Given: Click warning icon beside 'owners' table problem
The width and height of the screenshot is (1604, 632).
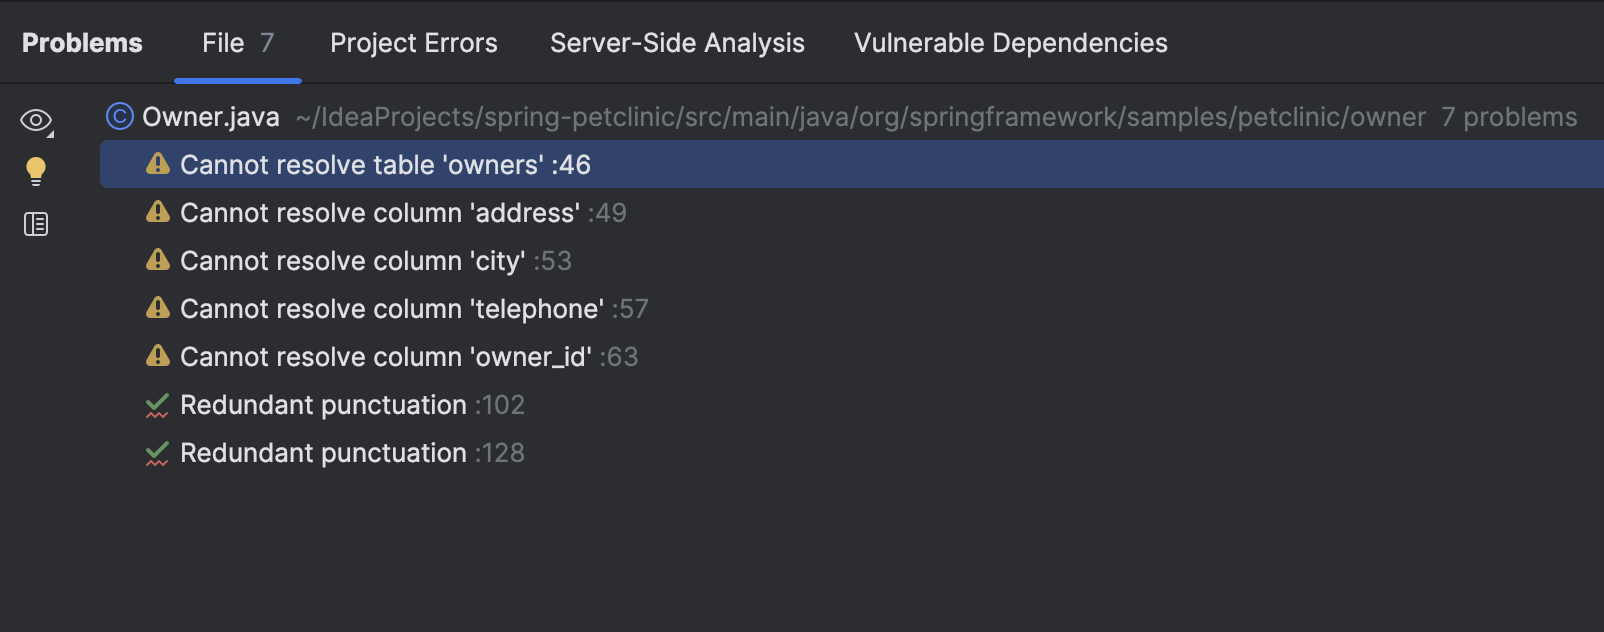Looking at the screenshot, I should pos(158,164).
